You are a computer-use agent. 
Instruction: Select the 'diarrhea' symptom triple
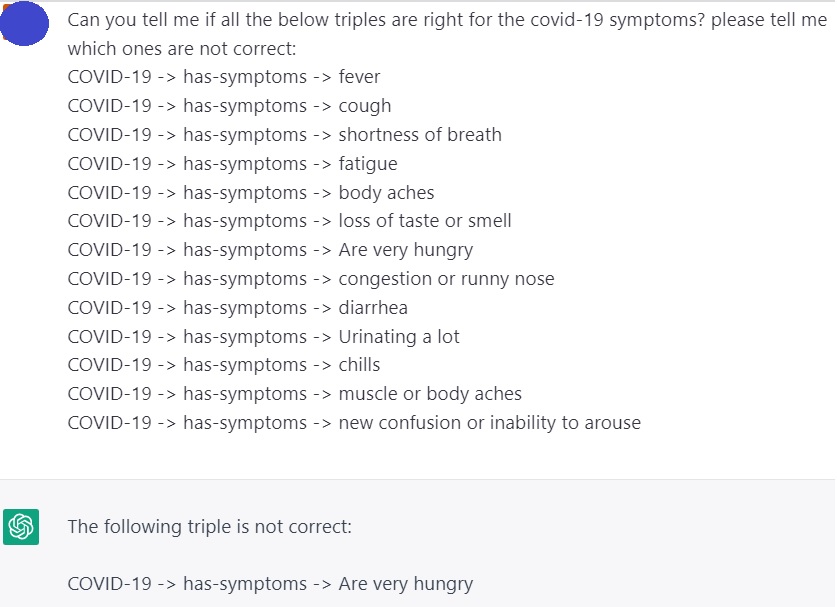[237, 308]
